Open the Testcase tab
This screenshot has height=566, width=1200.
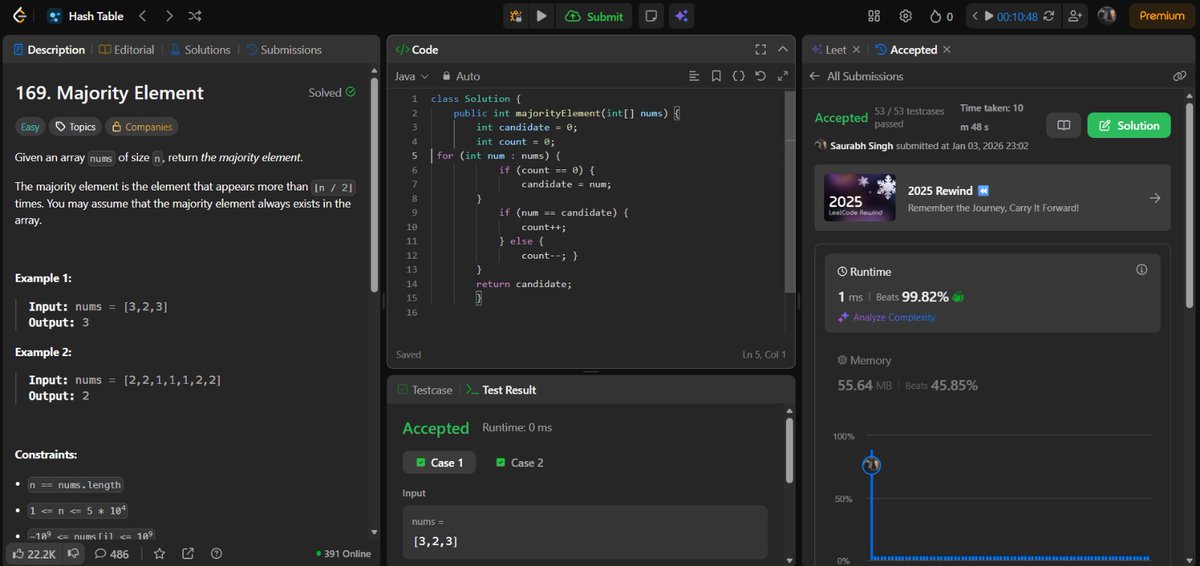[x=424, y=390]
